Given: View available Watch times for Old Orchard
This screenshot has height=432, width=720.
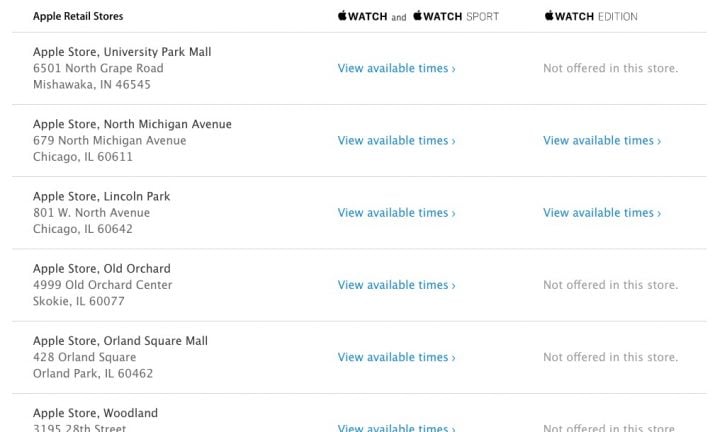Looking at the screenshot, I should [397, 285].
